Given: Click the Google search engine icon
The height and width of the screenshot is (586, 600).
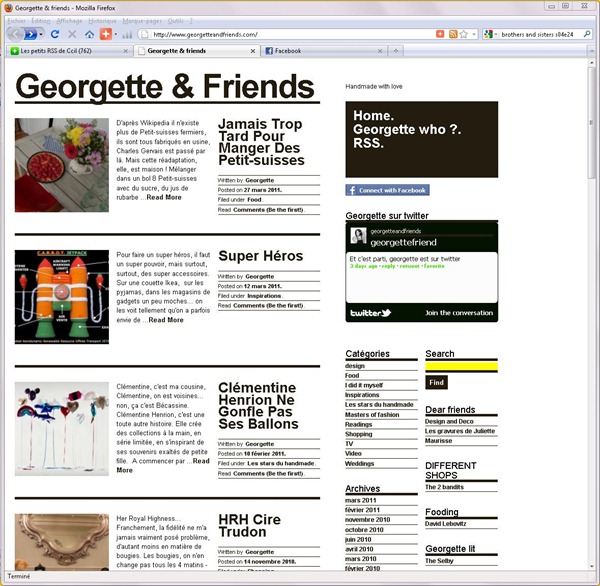Looking at the screenshot, I should pos(488,34).
